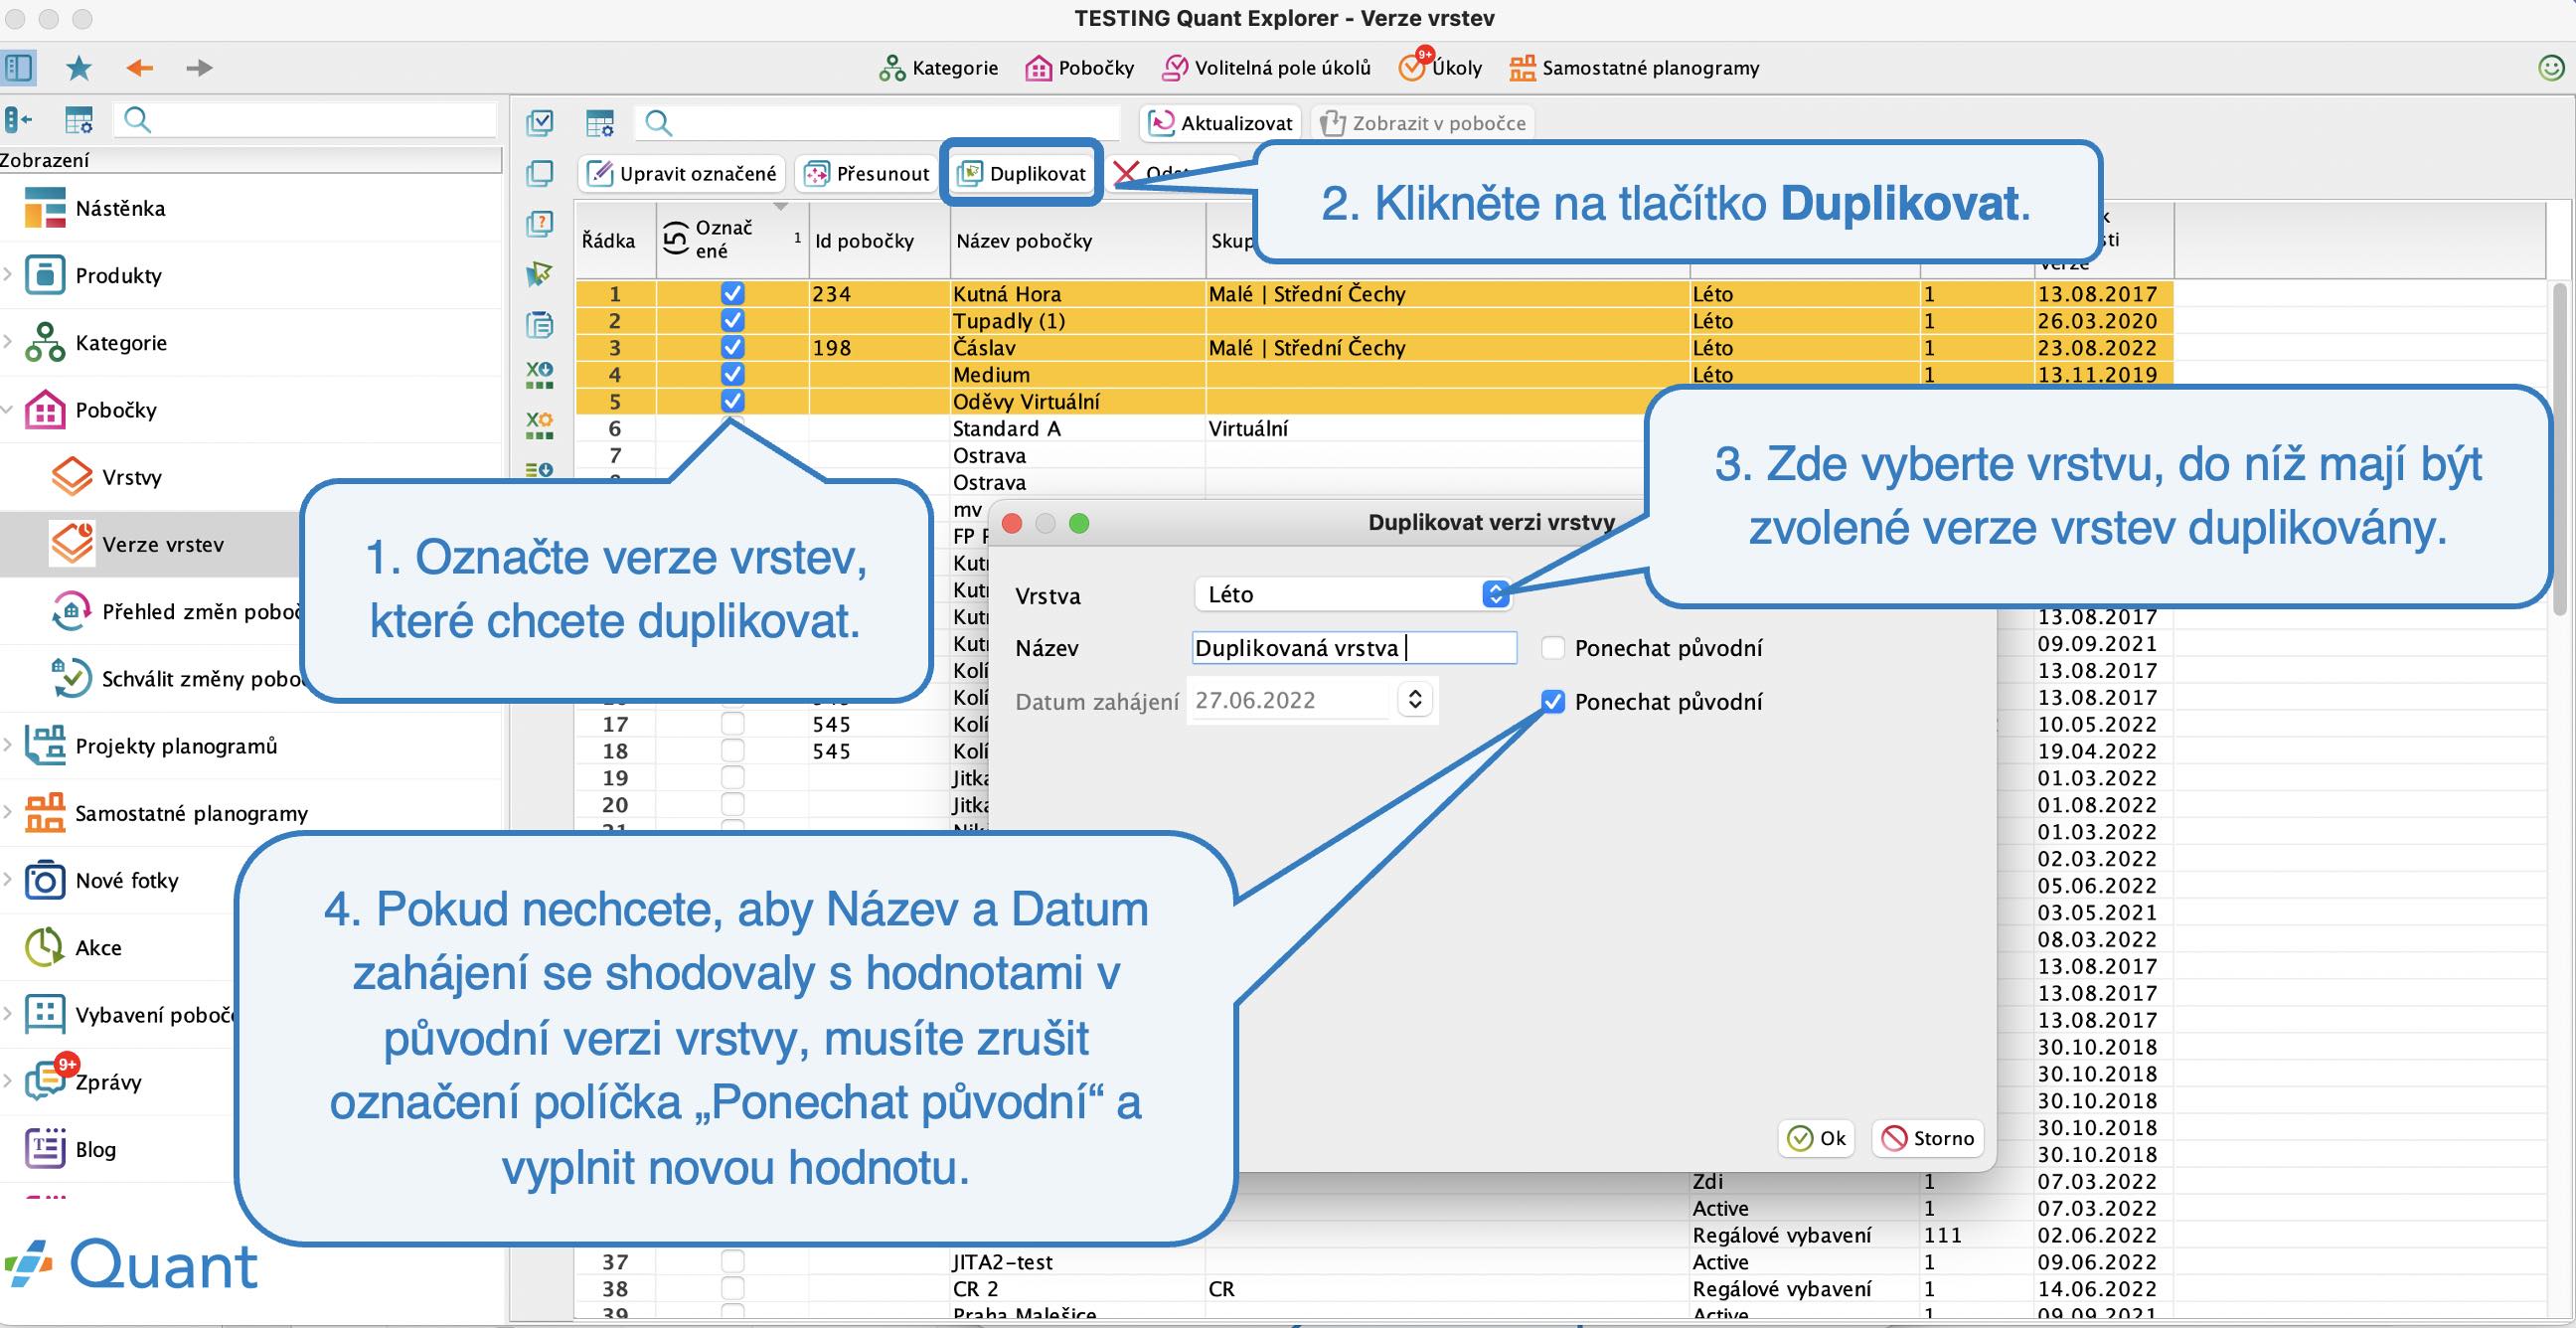The height and width of the screenshot is (1328, 2576).
Task: Click the upper Excel export icon
Action: pyautogui.click(x=540, y=374)
